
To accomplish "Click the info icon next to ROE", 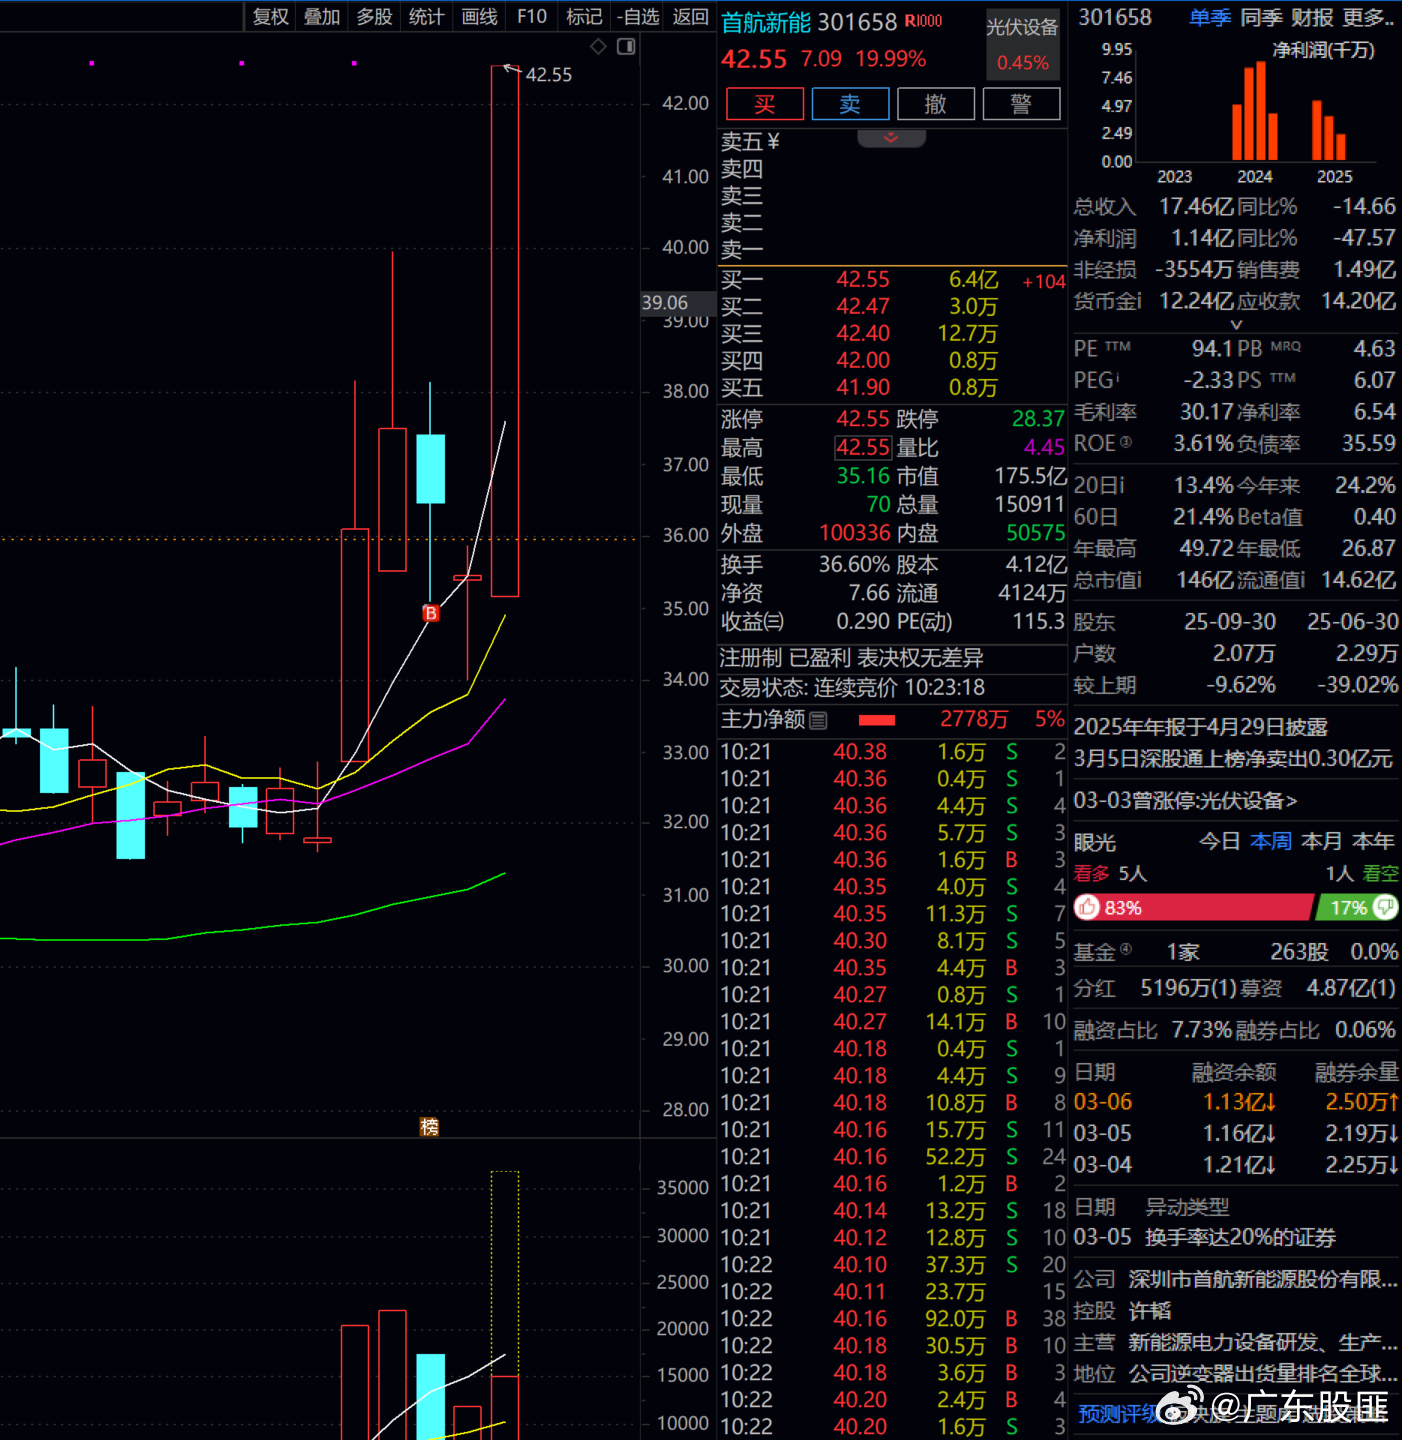I will click(1126, 442).
